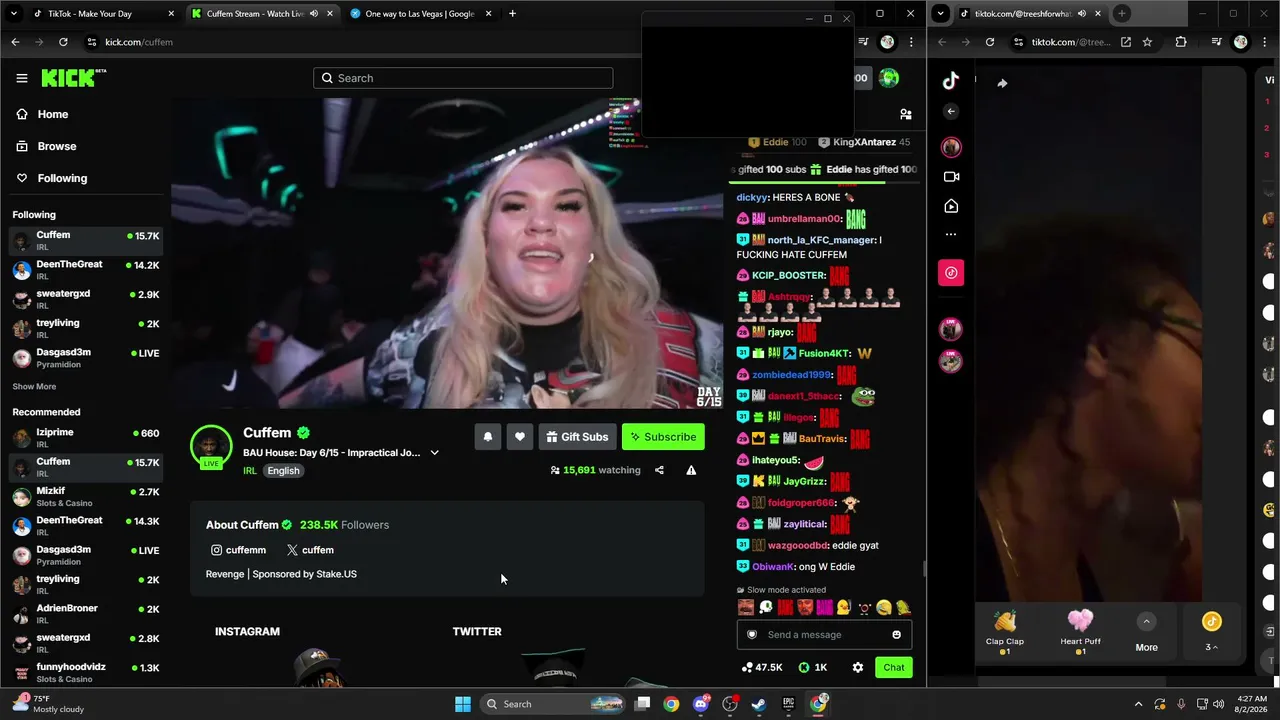Screen dimensions: 1280x720
Task: Show hidden system tray icons
Action: pyautogui.click(x=1138, y=704)
